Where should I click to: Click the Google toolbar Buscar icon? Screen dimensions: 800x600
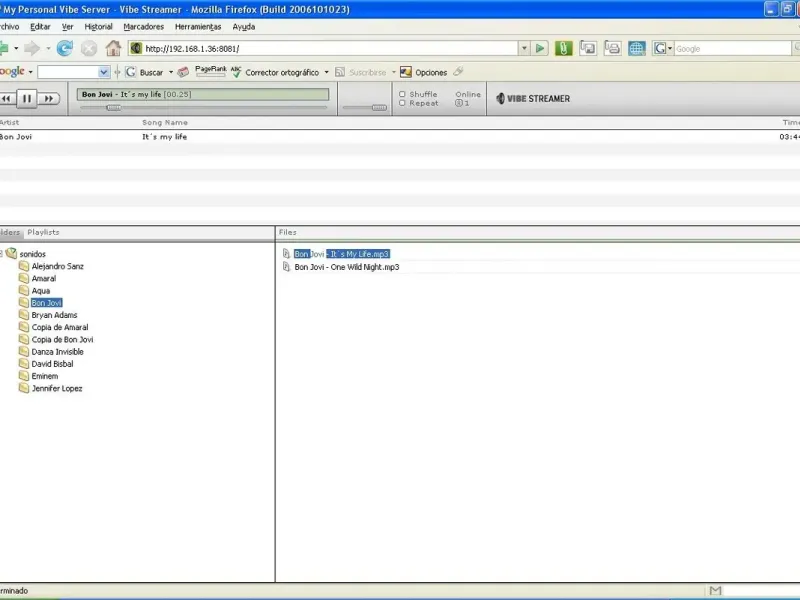point(131,72)
